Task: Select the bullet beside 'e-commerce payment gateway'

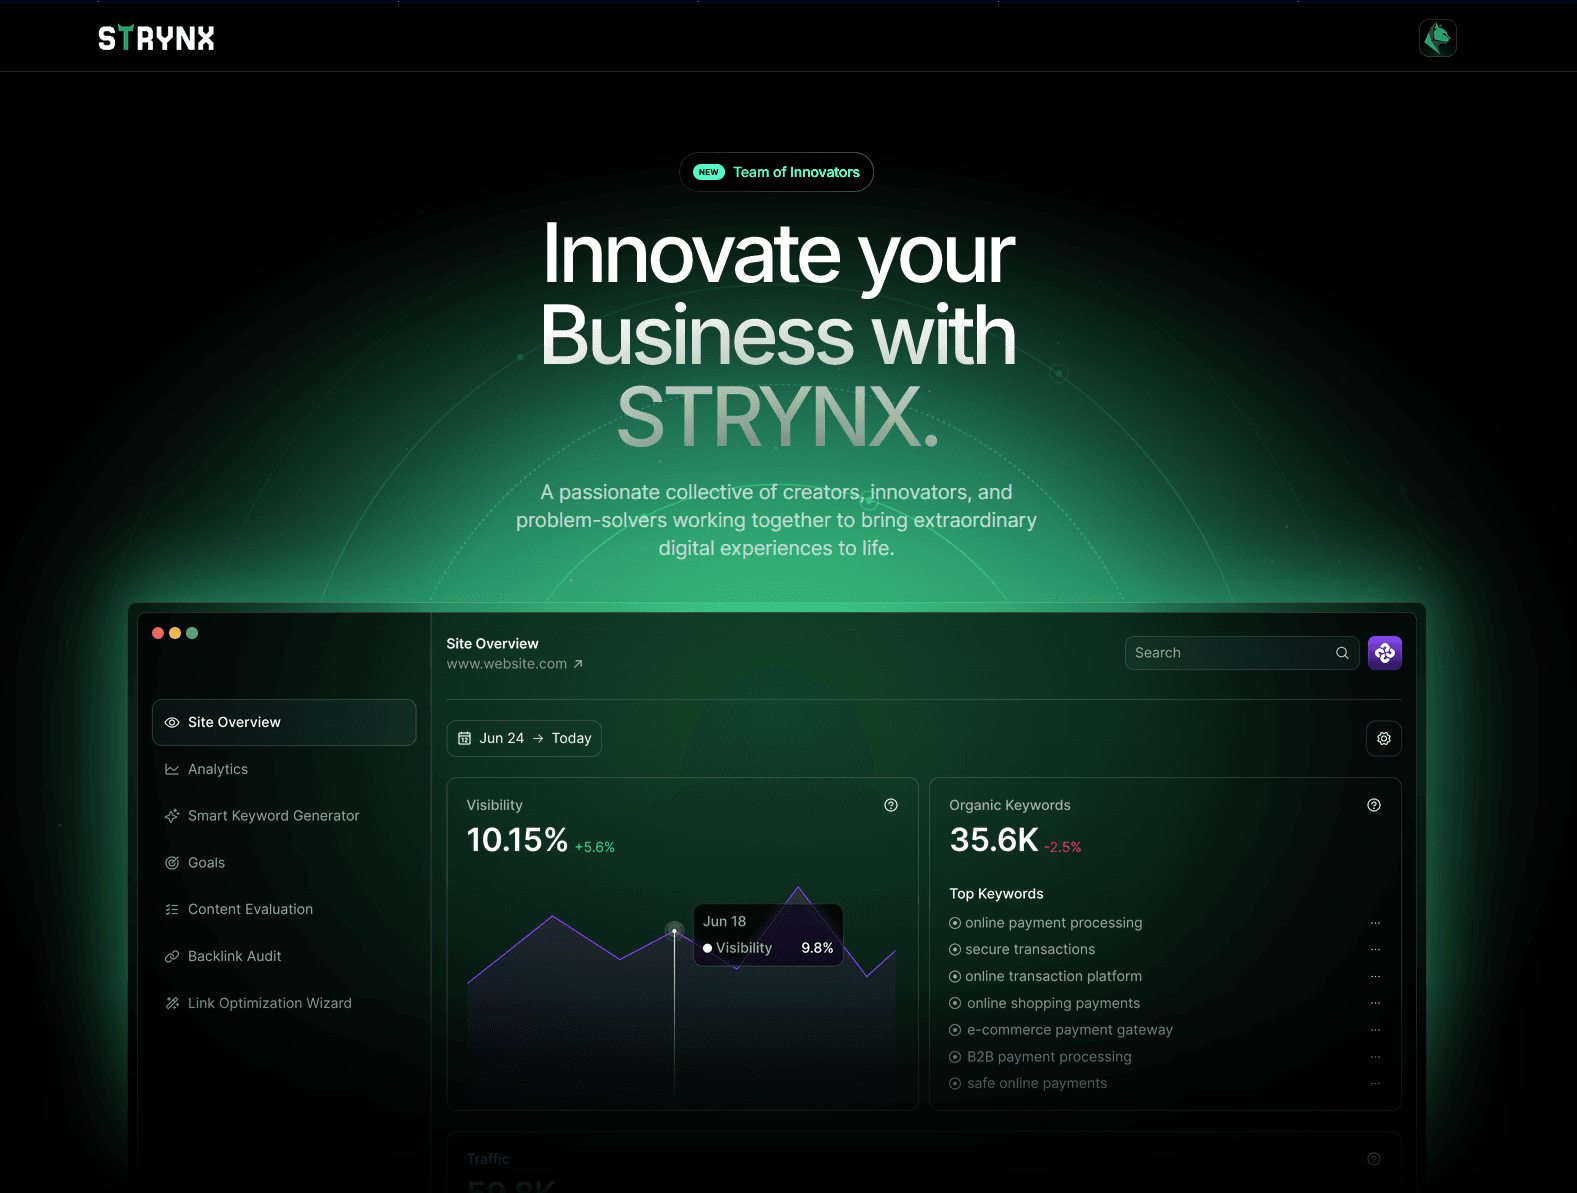Action: click(955, 1030)
